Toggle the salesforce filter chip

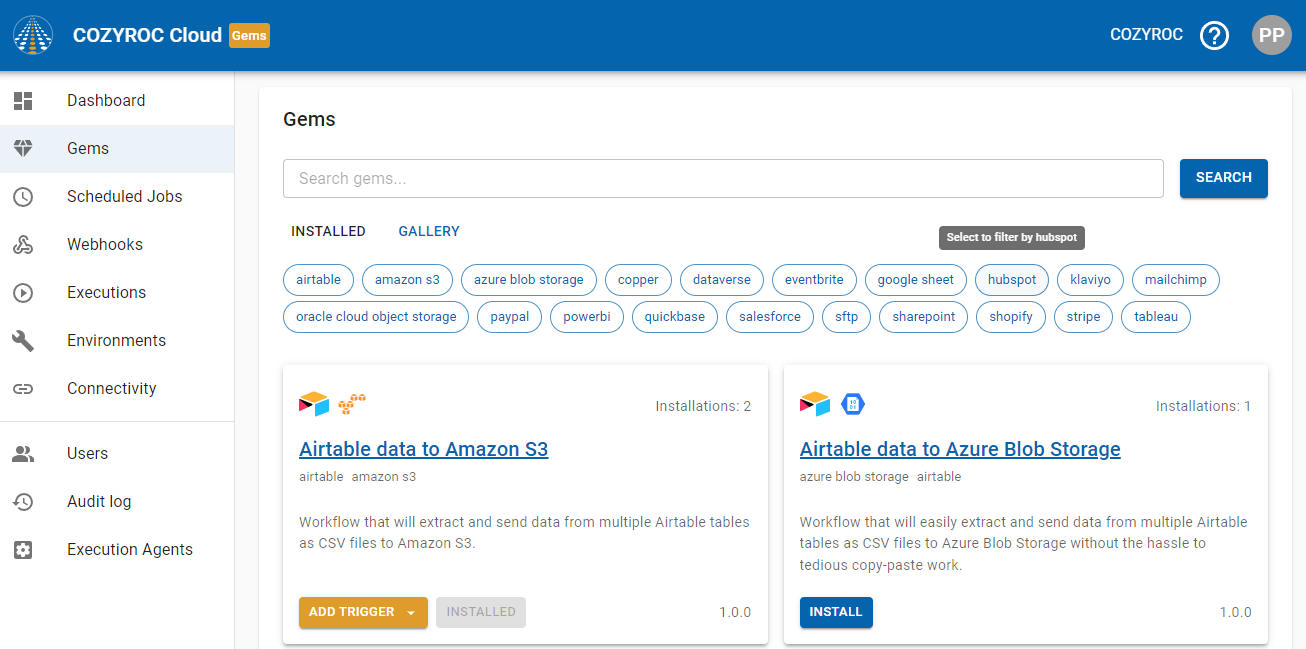tap(769, 317)
